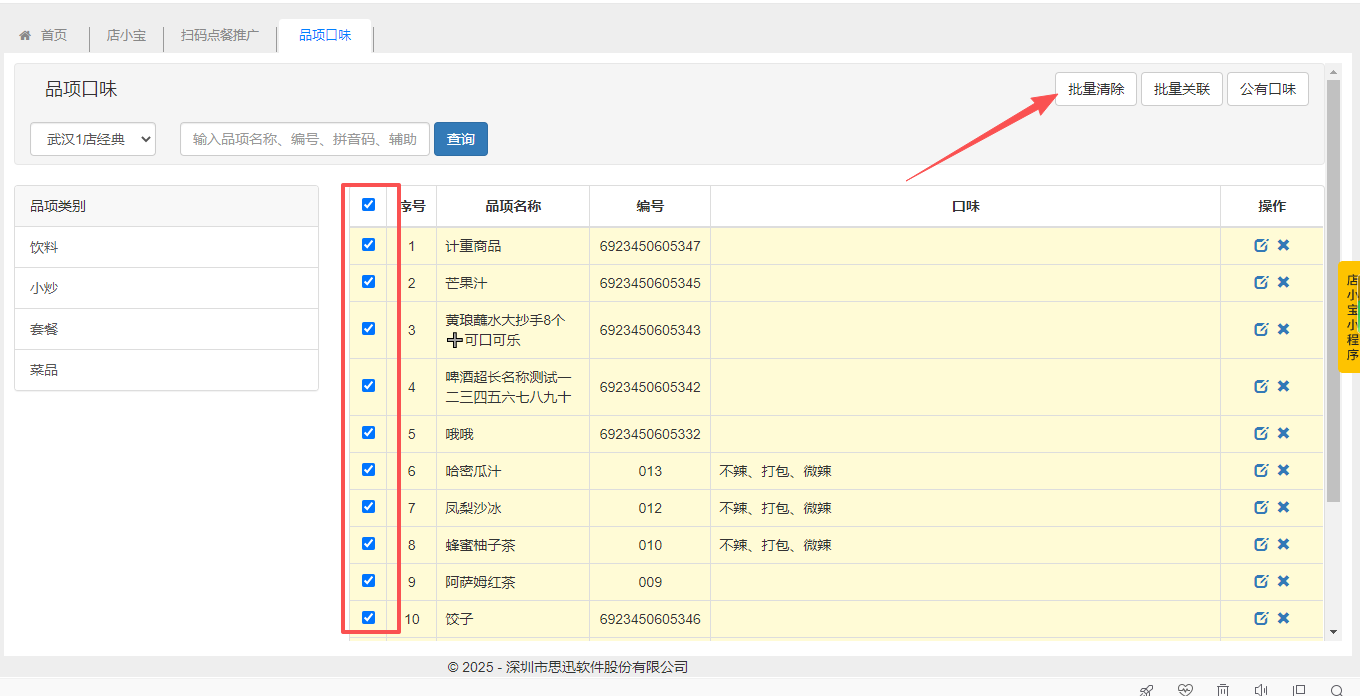Click the home icon on 首页 tab
The width and height of the screenshot is (1360, 696).
coord(26,35)
